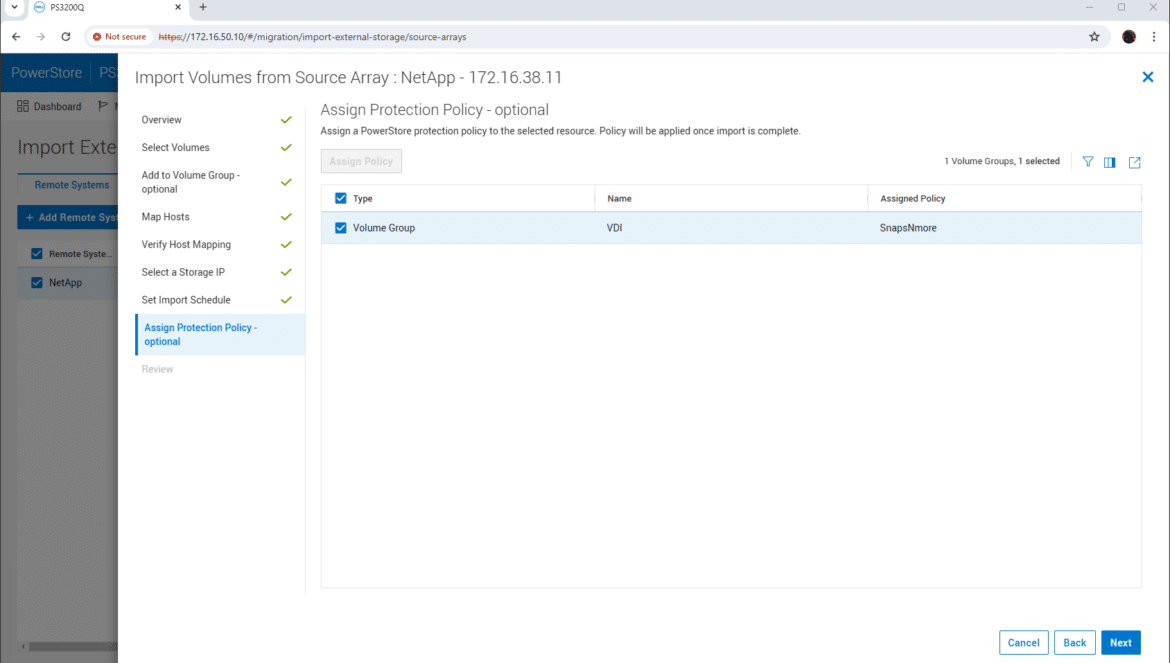The height and width of the screenshot is (663, 1170).
Task: Click the Not secure site warning badge
Action: point(119,37)
